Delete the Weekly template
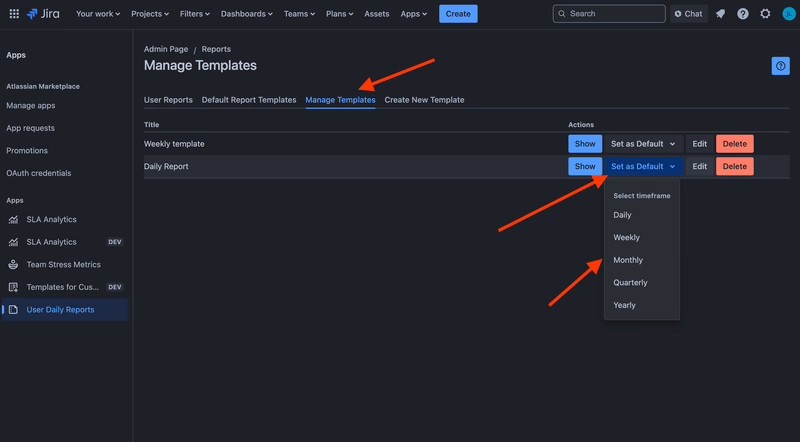Screen dimensions: 800x442 pyautogui.click(x=735, y=144)
